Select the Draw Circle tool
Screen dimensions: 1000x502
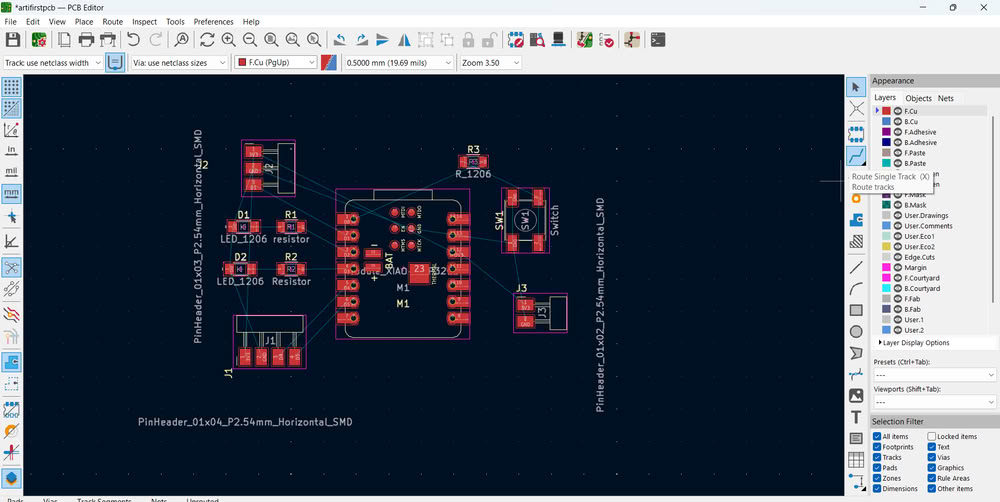tap(856, 332)
